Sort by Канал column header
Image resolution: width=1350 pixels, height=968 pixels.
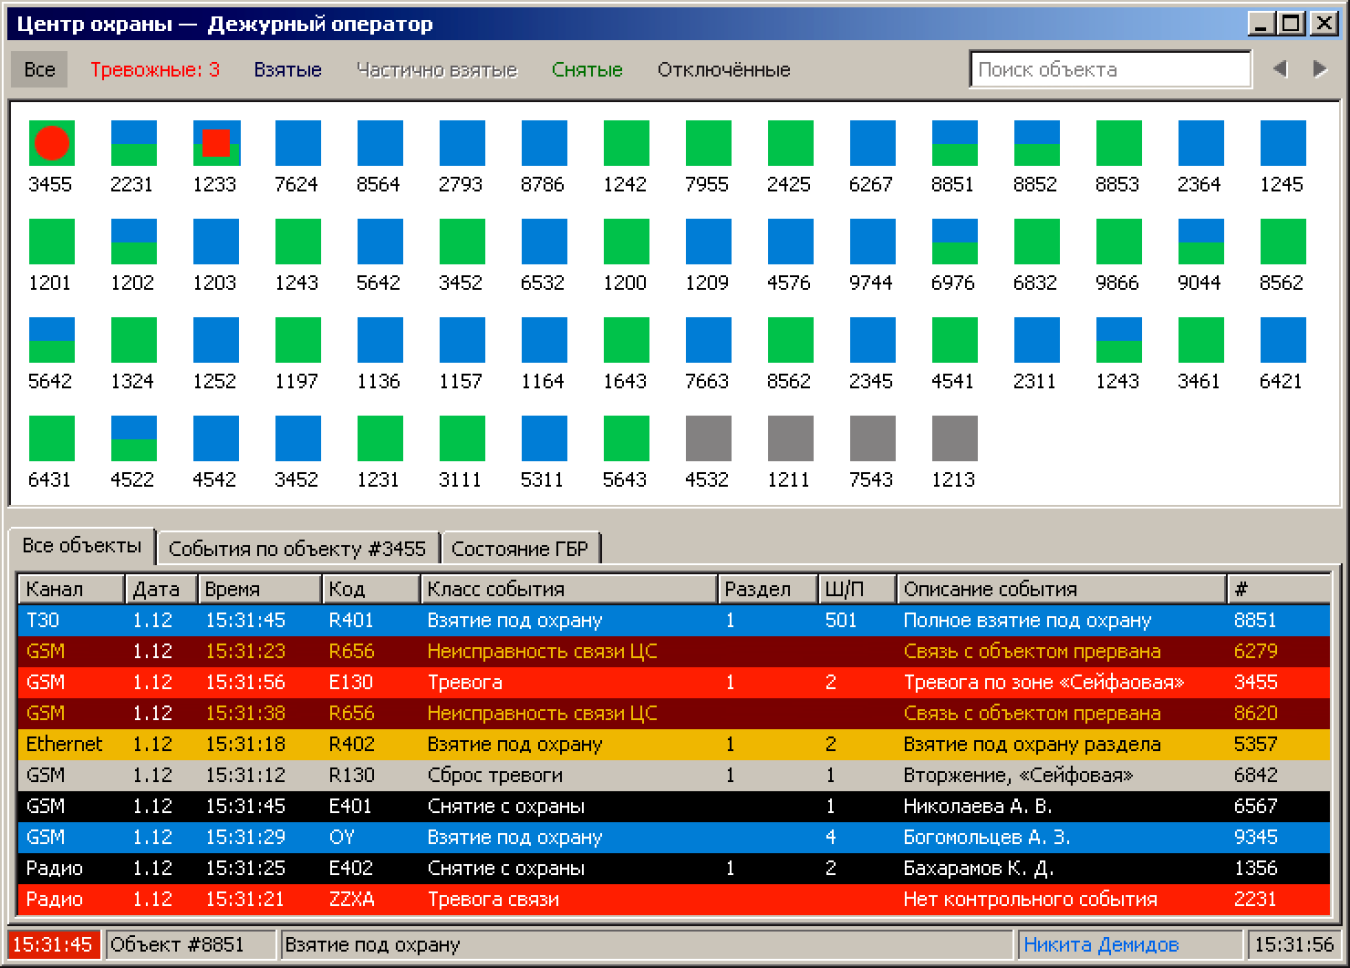click(x=70, y=589)
